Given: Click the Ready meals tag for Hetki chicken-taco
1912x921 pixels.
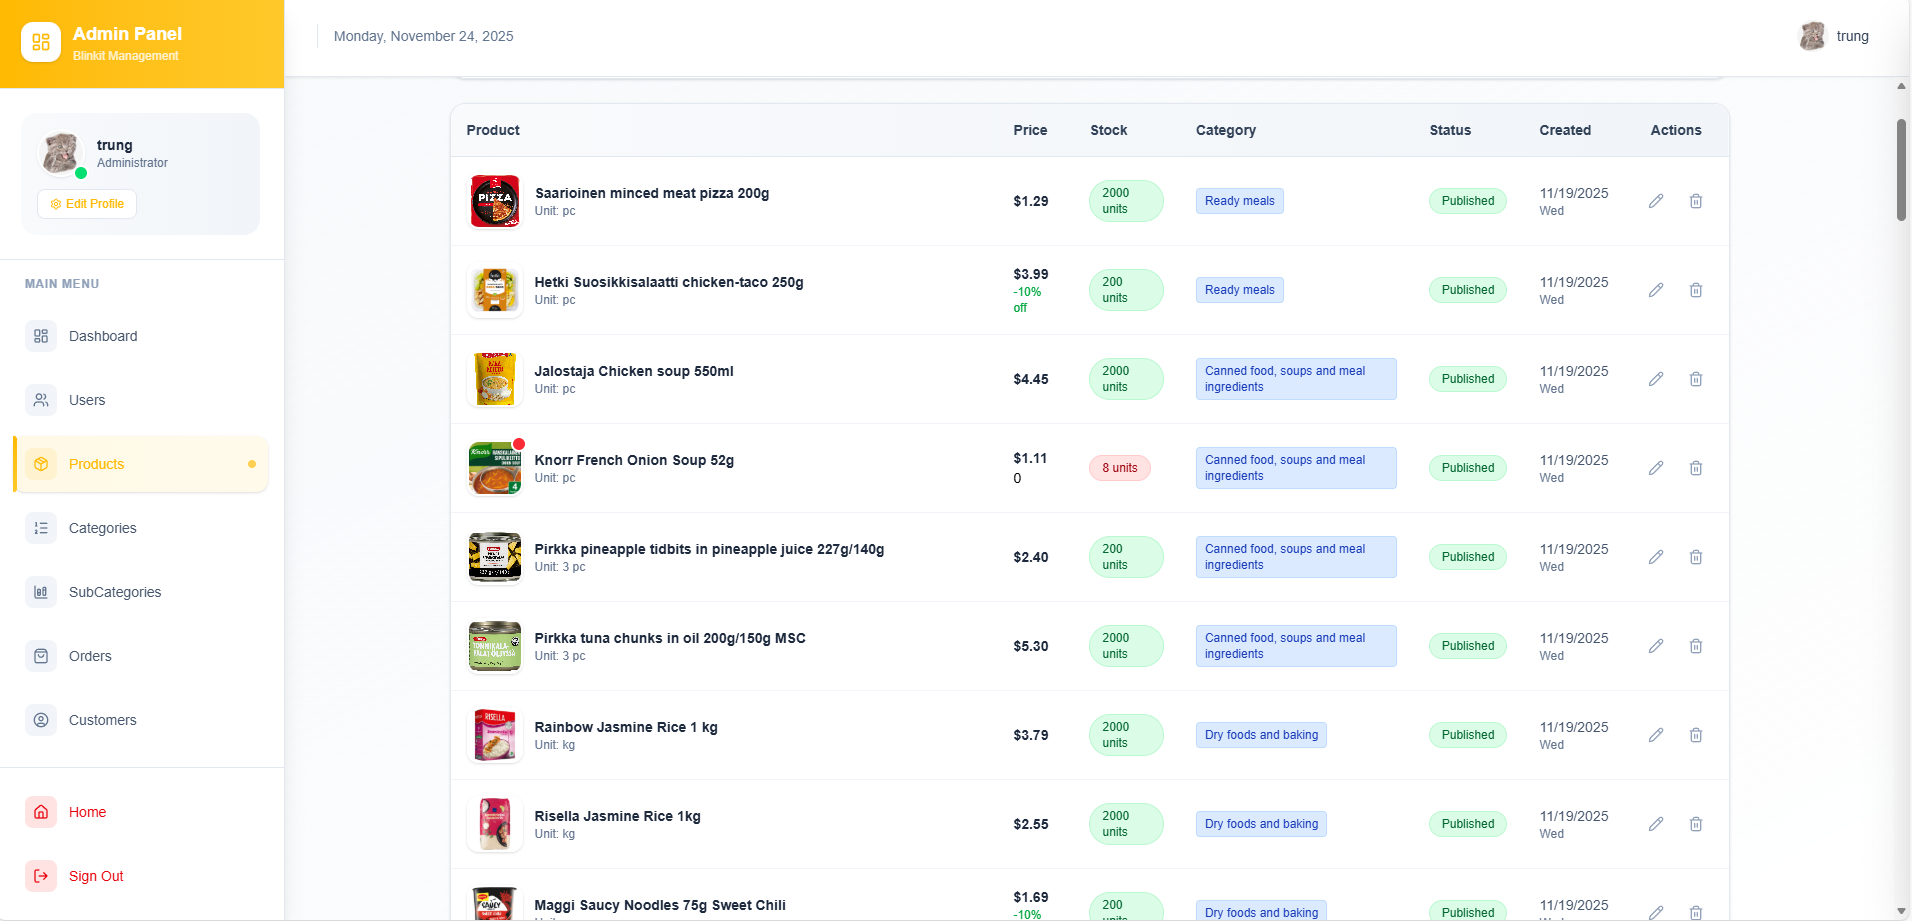Looking at the screenshot, I should click(x=1240, y=290).
